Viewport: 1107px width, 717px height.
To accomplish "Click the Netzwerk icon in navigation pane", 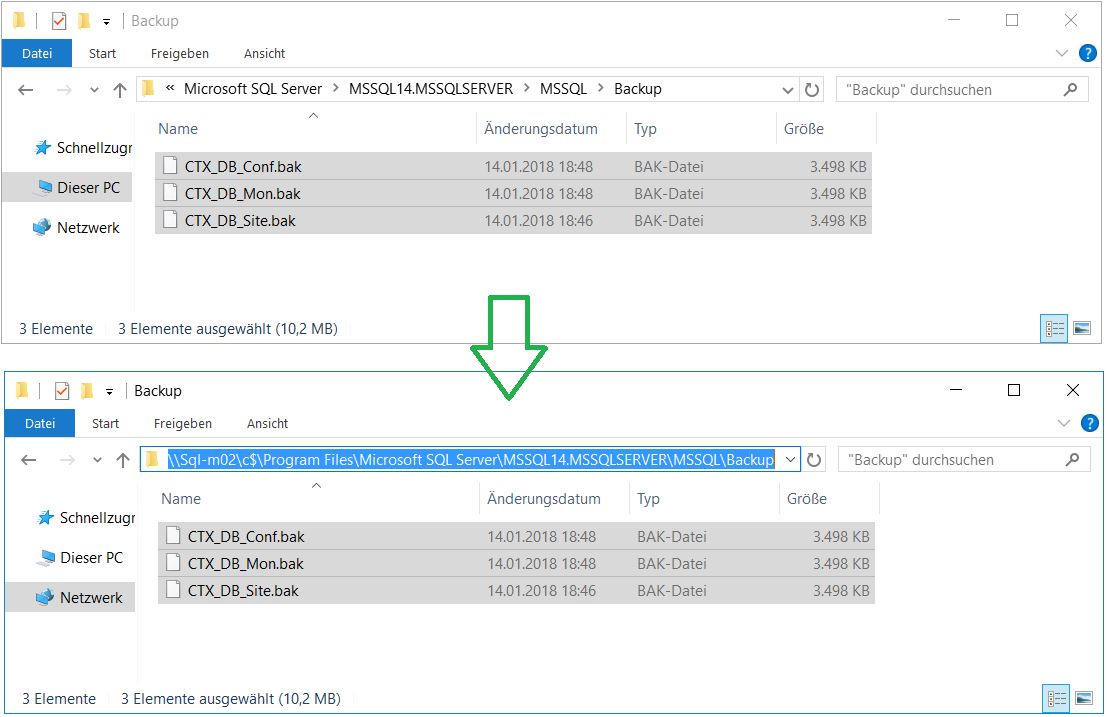I will pyautogui.click(x=41, y=227).
